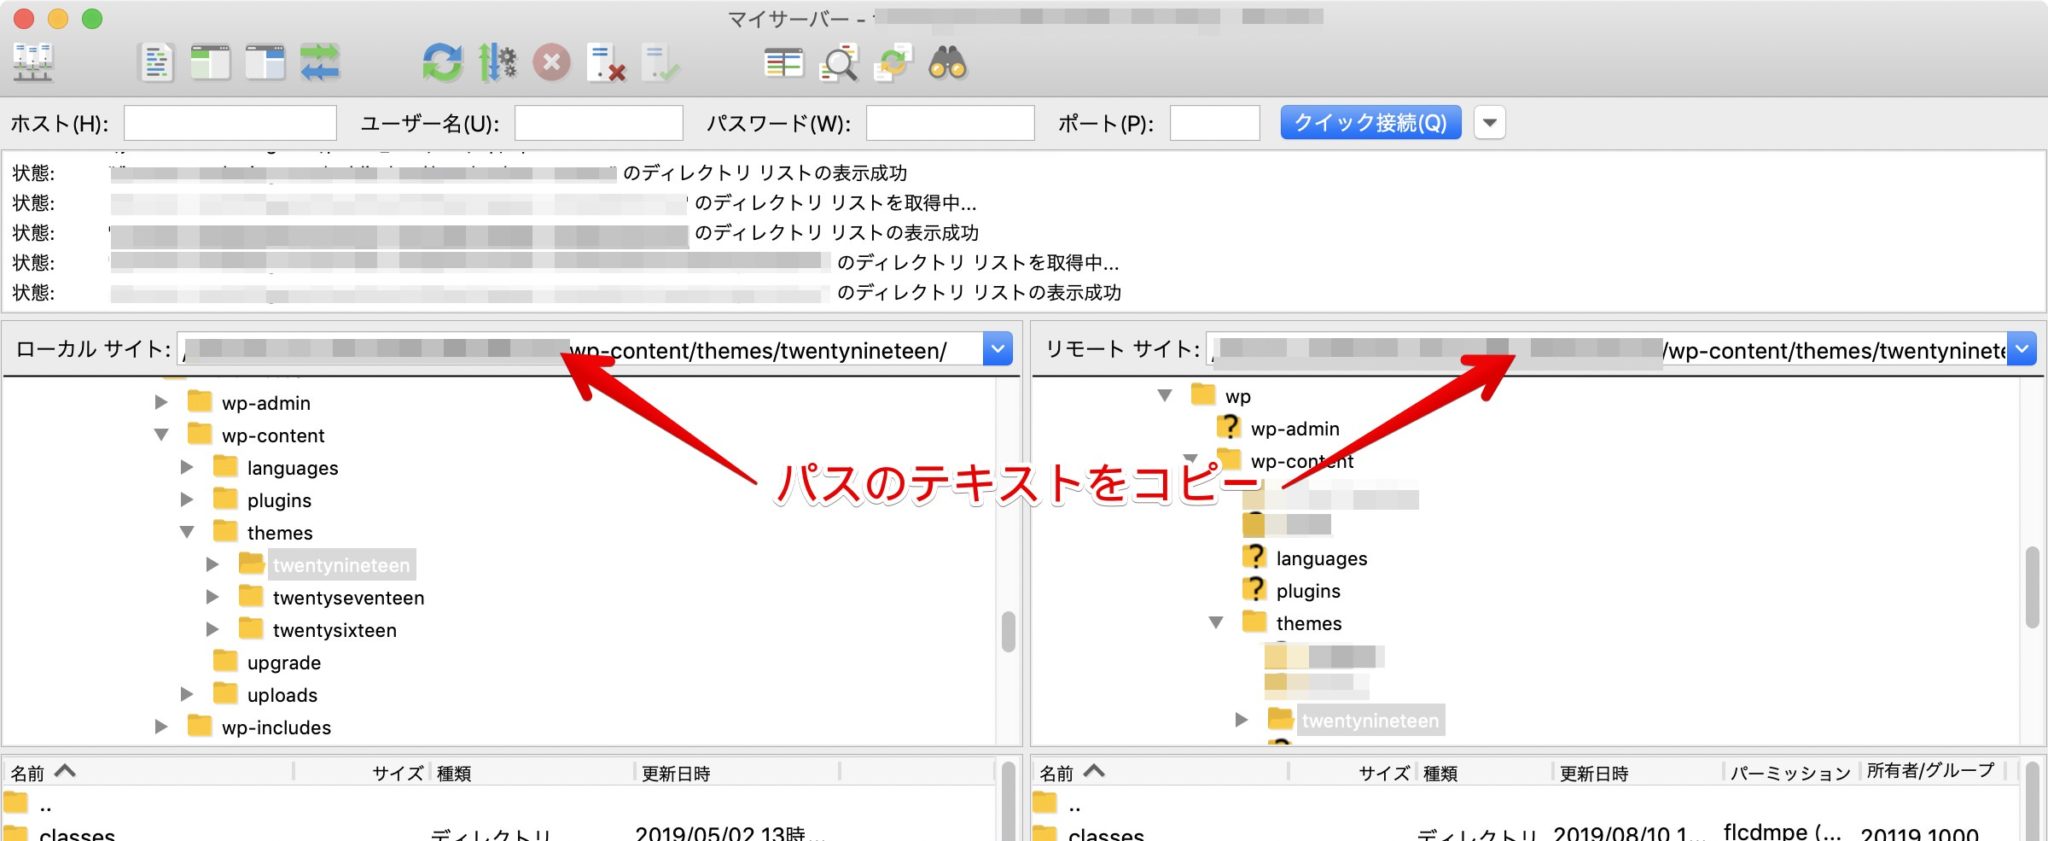The height and width of the screenshot is (841, 2048).
Task: Reconnect to the last server icon
Action: (x=660, y=63)
